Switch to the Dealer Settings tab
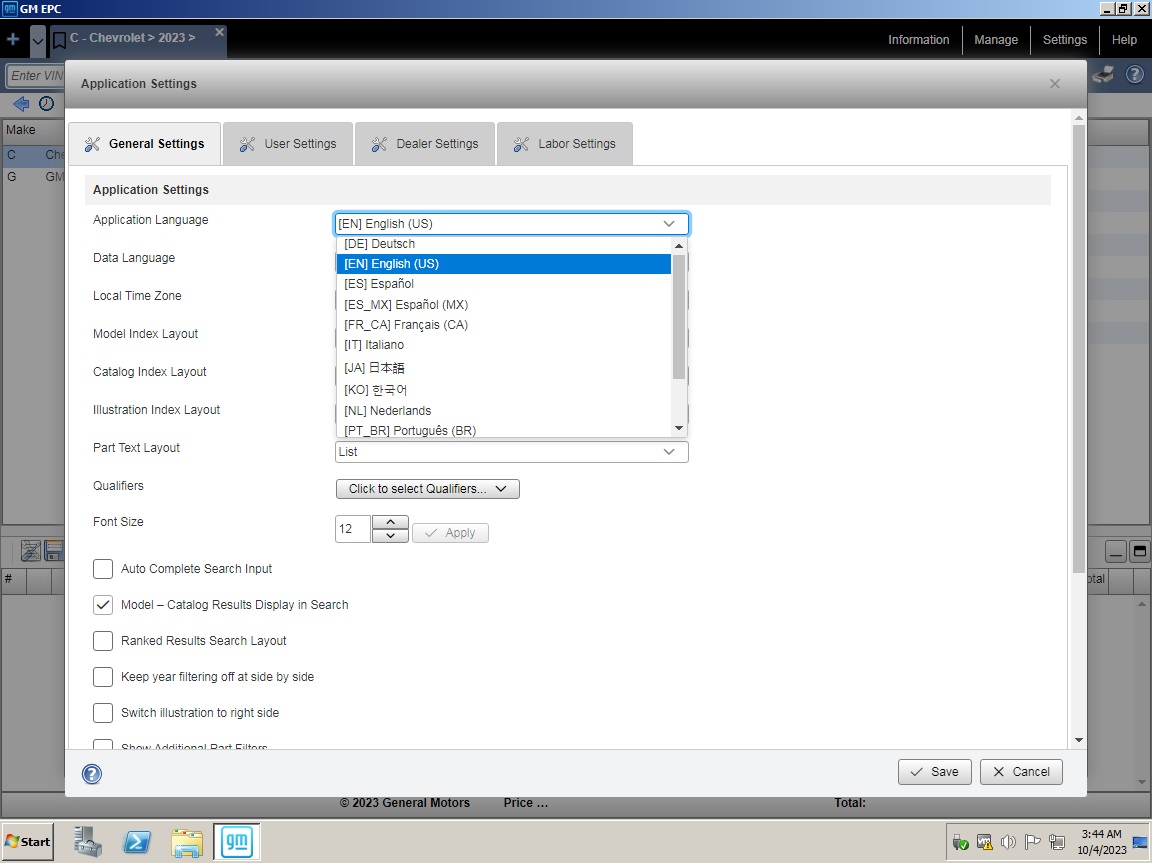 [x=425, y=144]
